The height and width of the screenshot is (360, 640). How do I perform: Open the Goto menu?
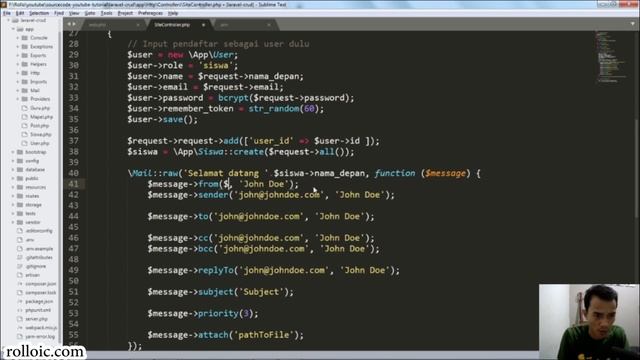point(90,13)
